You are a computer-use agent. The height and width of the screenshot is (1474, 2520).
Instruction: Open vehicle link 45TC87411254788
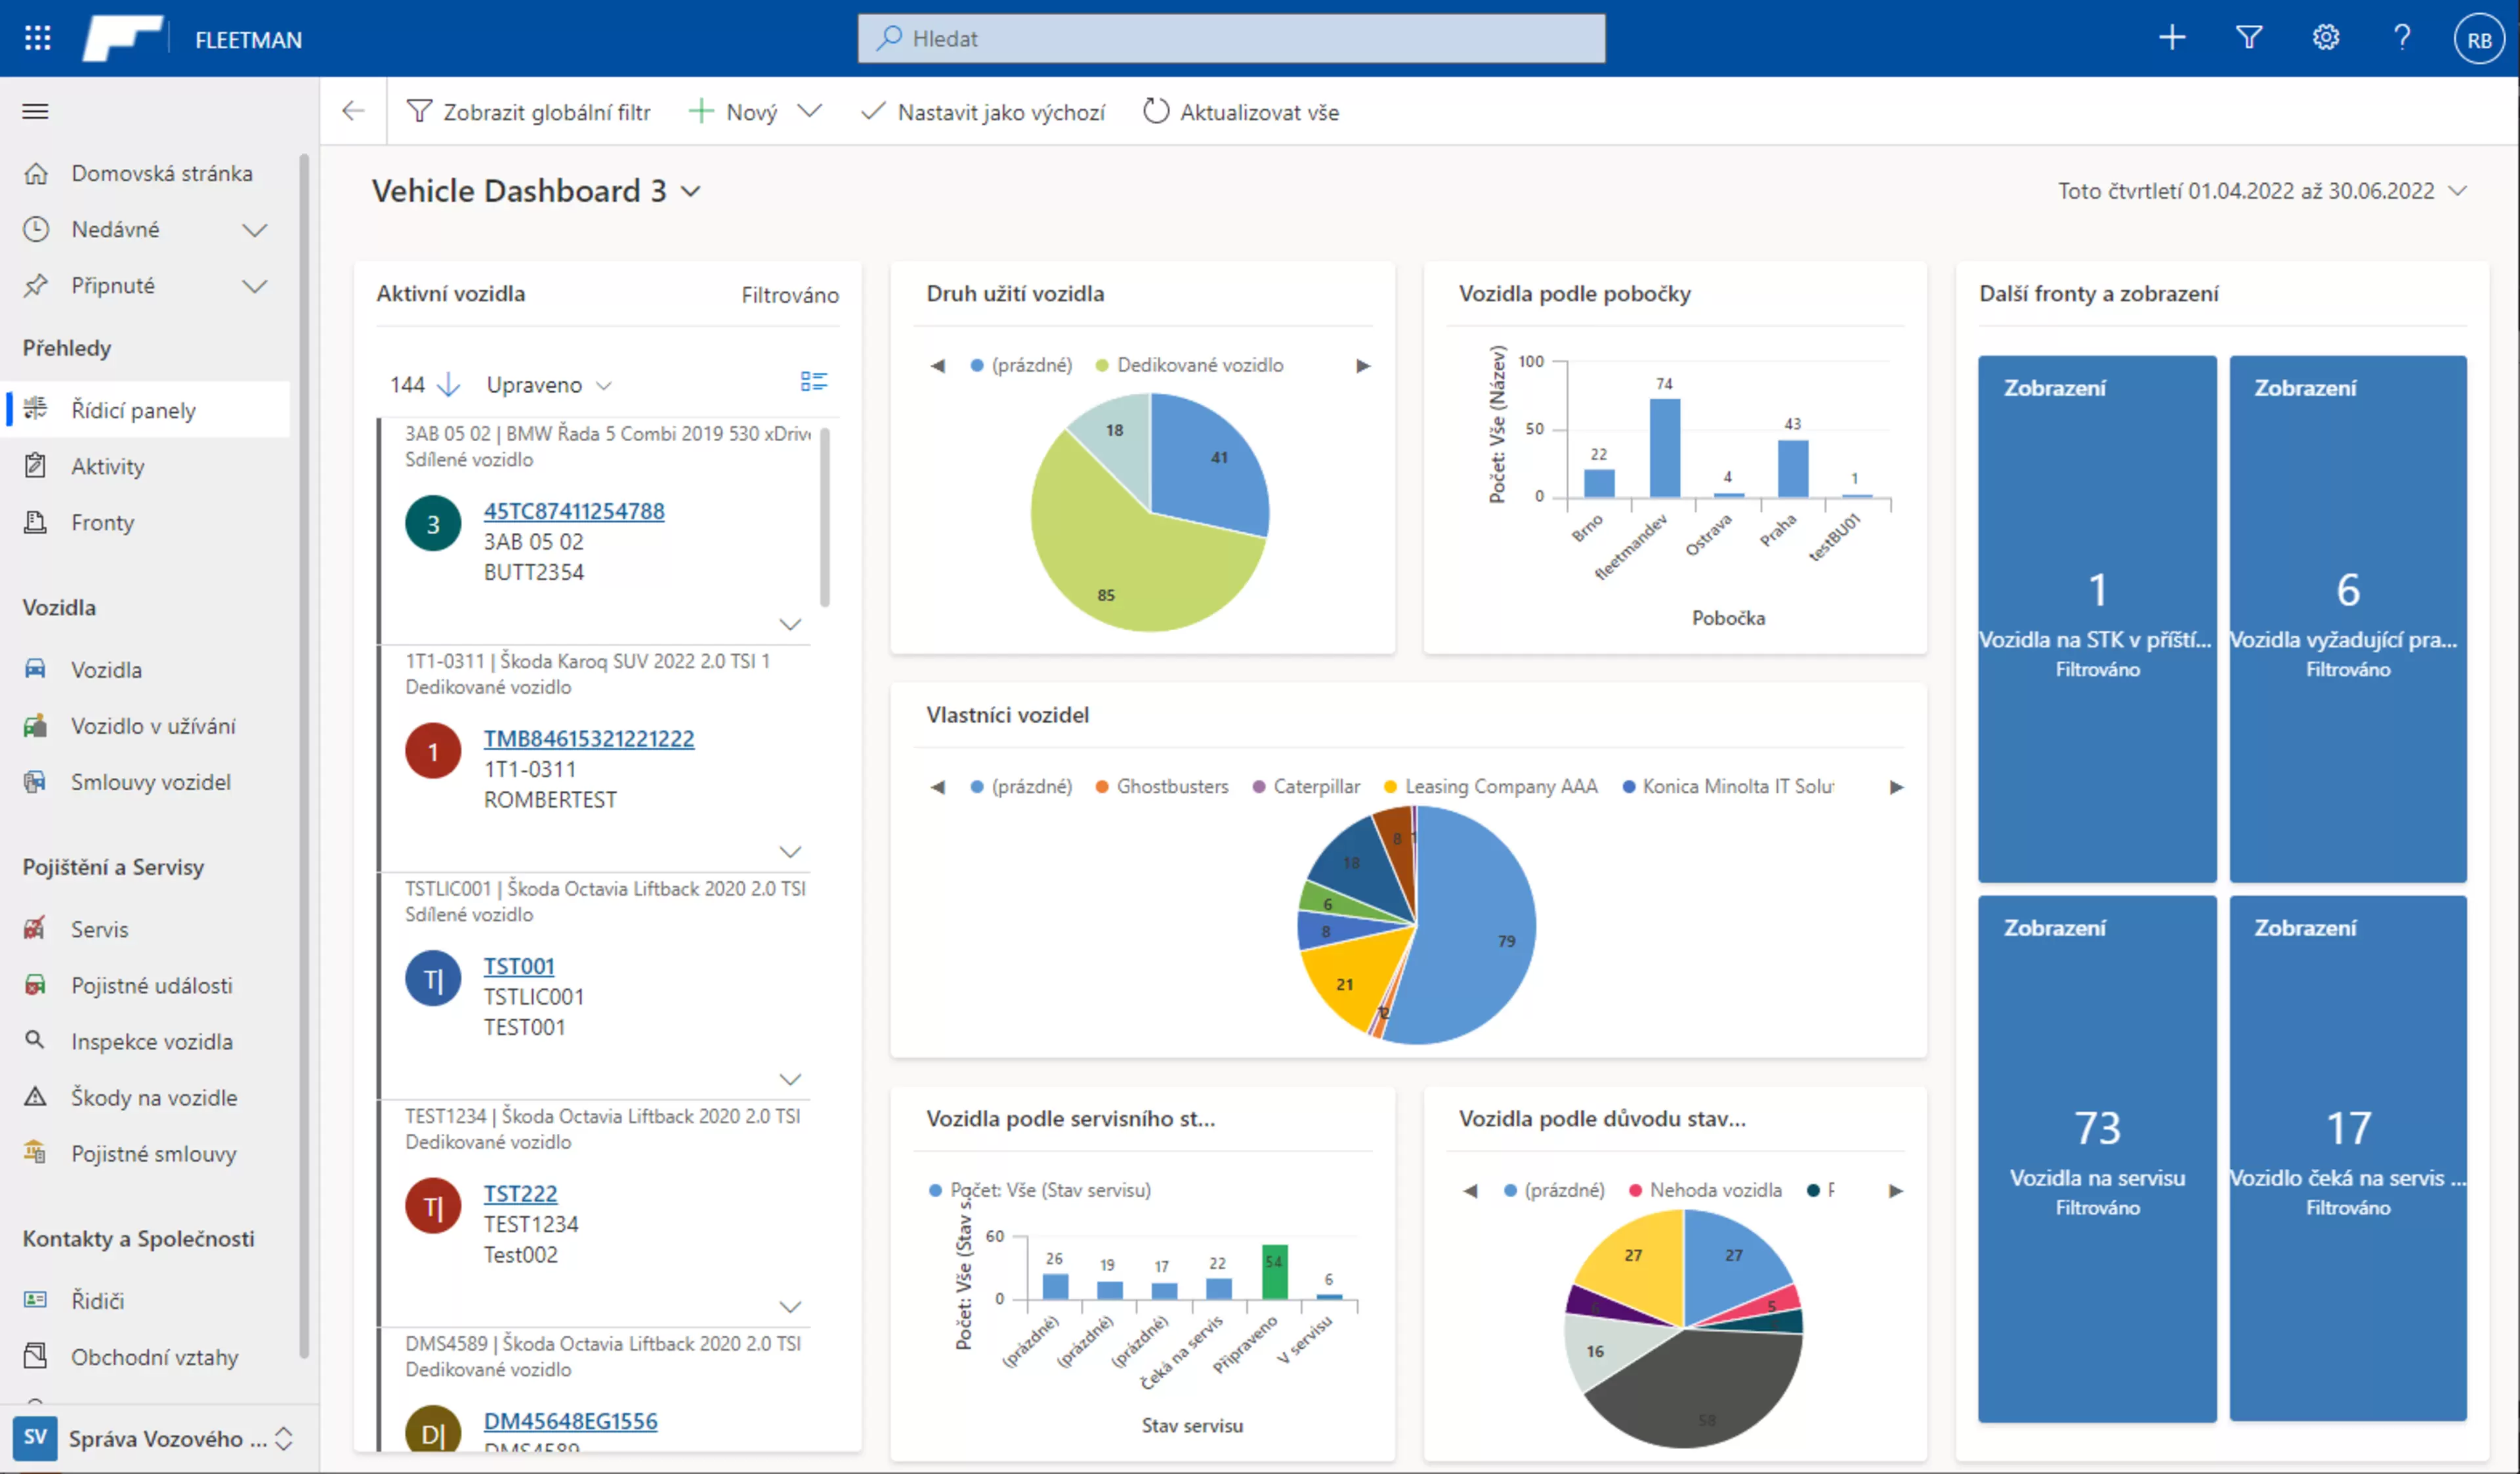(574, 511)
